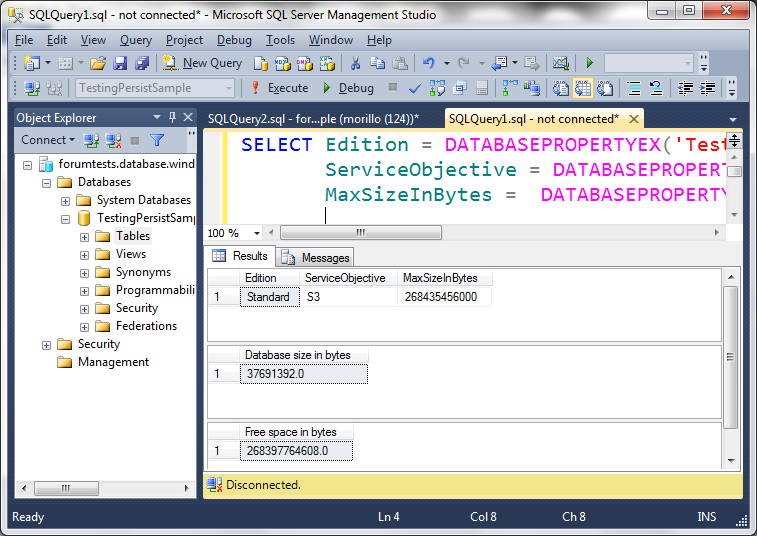Image resolution: width=757 pixels, height=536 pixels.
Task: Switch to the SQLQuery2.sql tab
Action: pyautogui.click(x=313, y=119)
